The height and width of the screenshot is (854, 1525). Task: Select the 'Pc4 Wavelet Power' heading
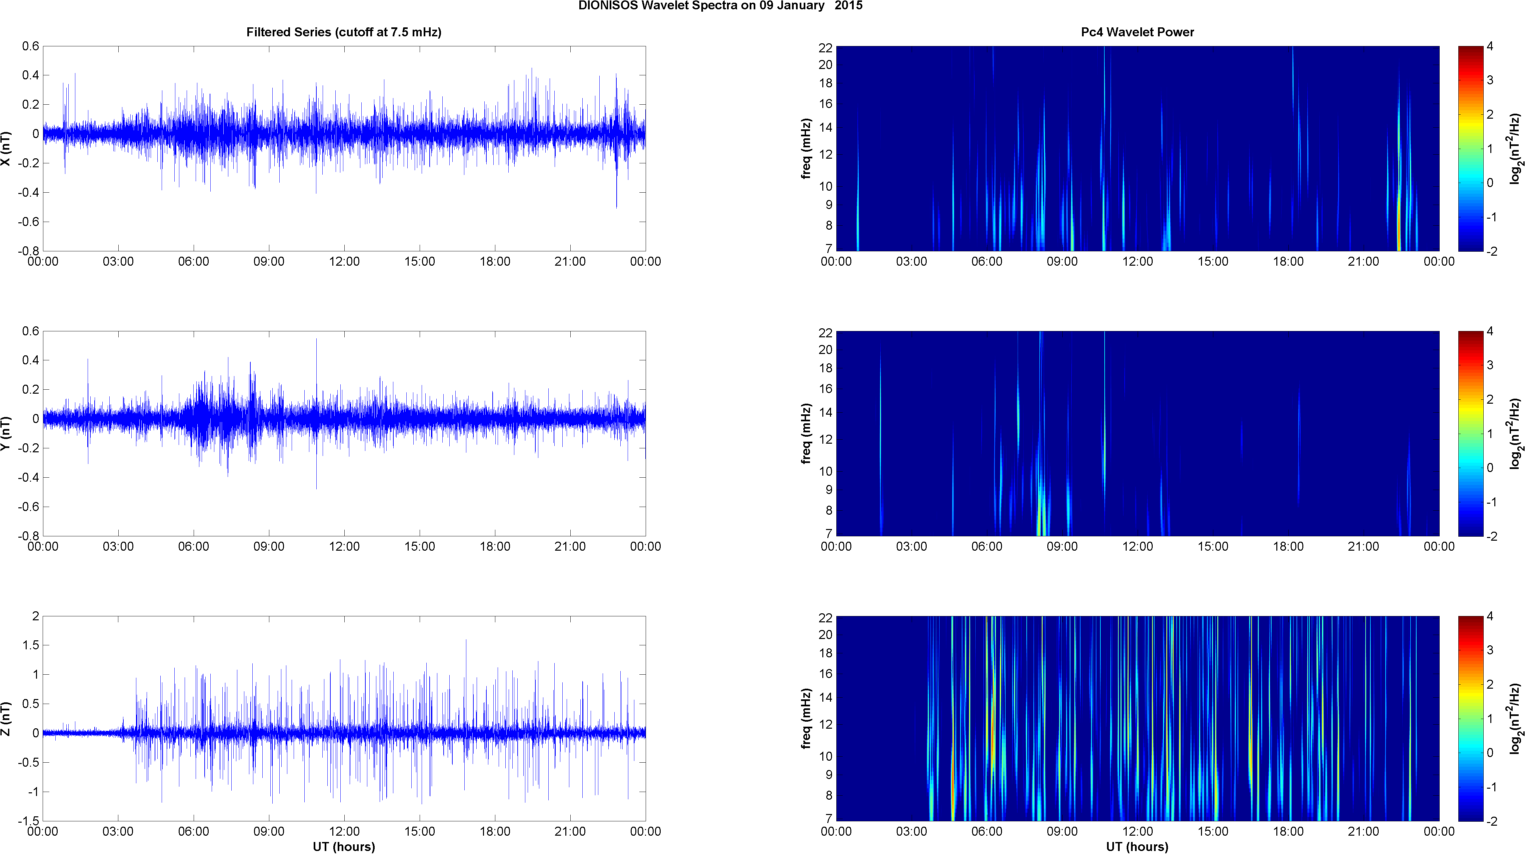tap(1137, 32)
